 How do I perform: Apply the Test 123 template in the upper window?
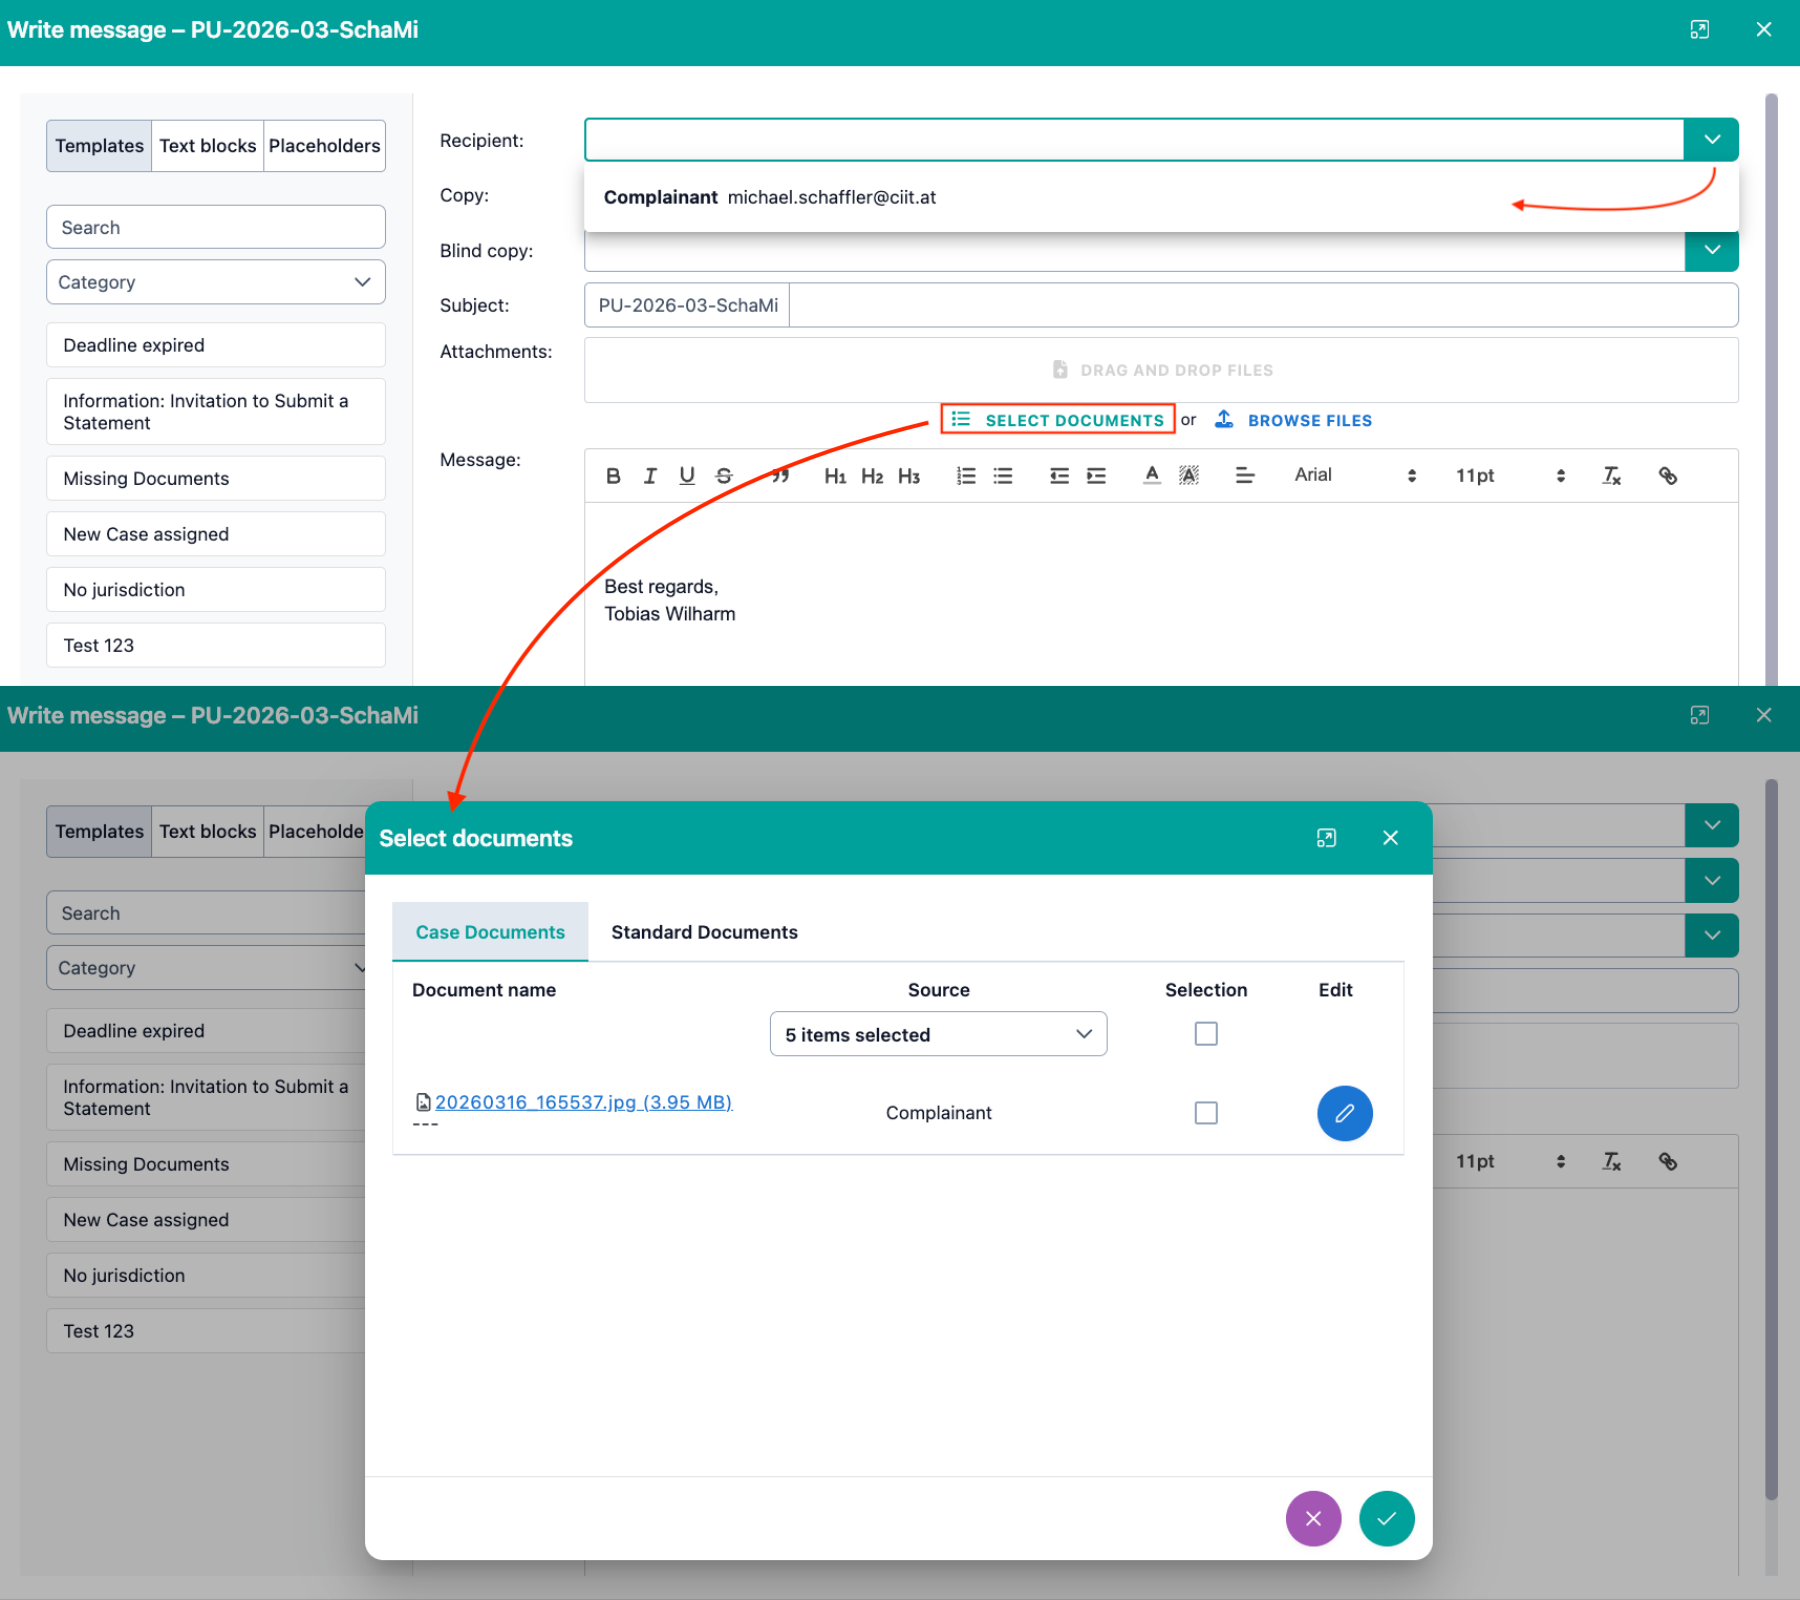(x=216, y=645)
